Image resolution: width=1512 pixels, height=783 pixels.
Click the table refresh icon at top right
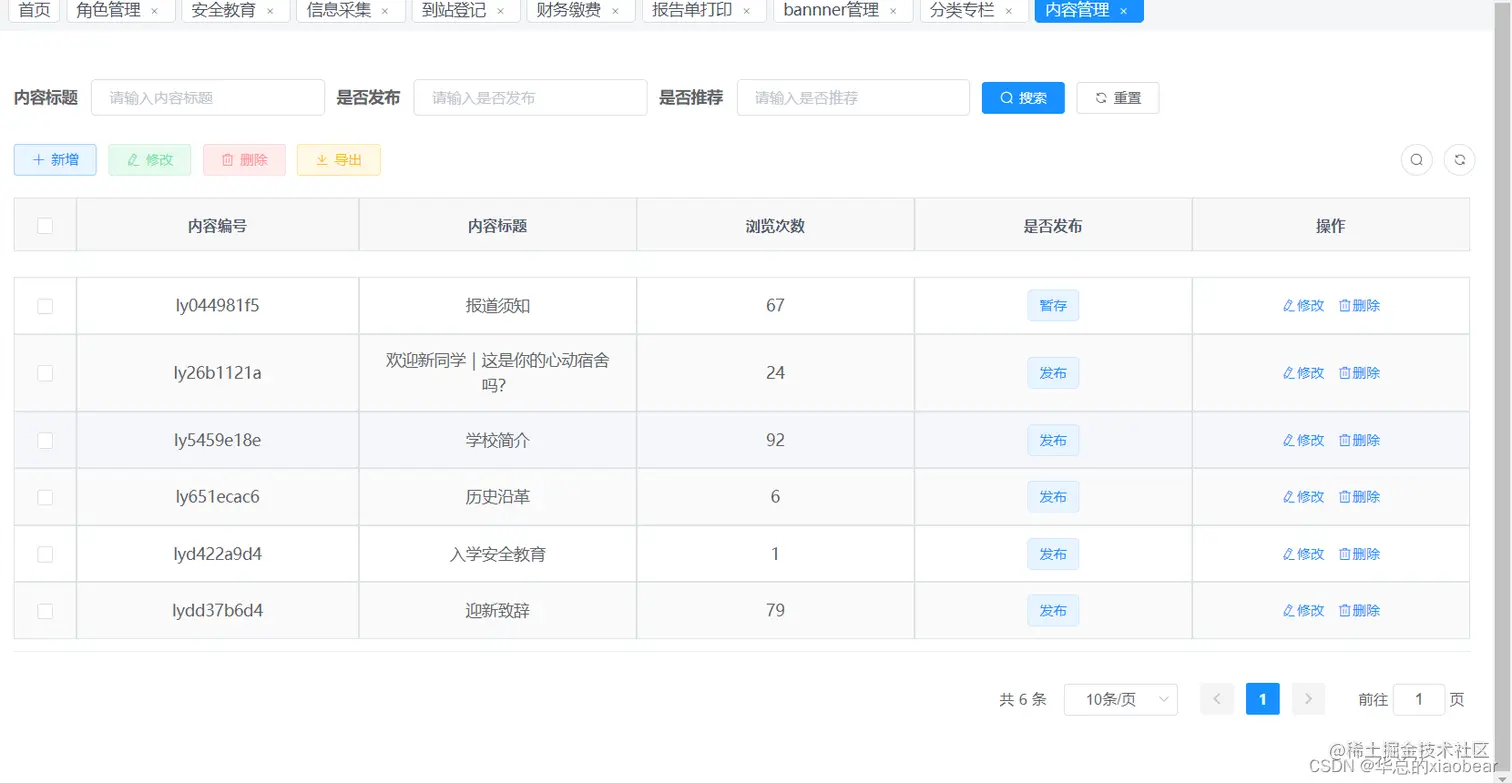tap(1458, 159)
